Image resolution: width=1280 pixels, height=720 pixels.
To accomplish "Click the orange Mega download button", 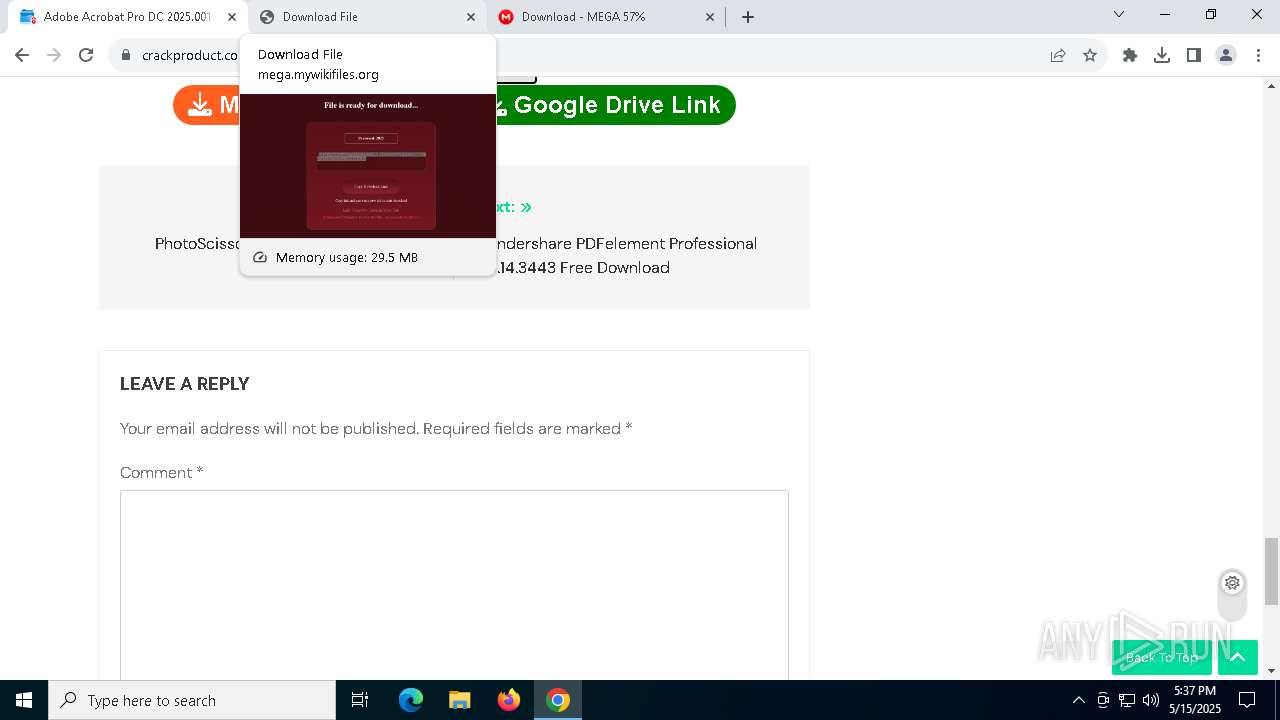I will 207,105.
